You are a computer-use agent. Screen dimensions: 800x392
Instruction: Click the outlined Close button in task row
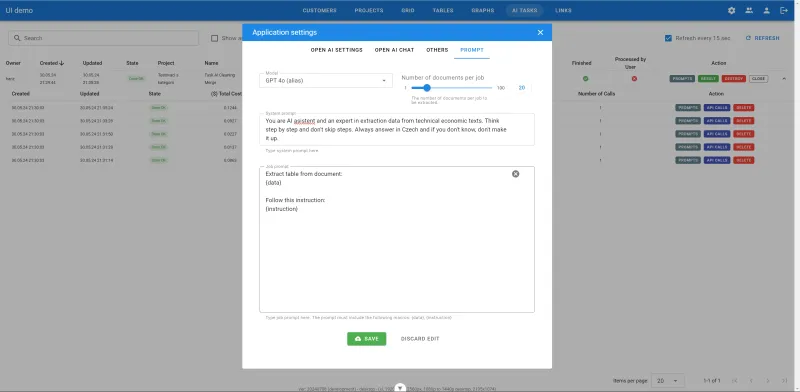pos(758,79)
